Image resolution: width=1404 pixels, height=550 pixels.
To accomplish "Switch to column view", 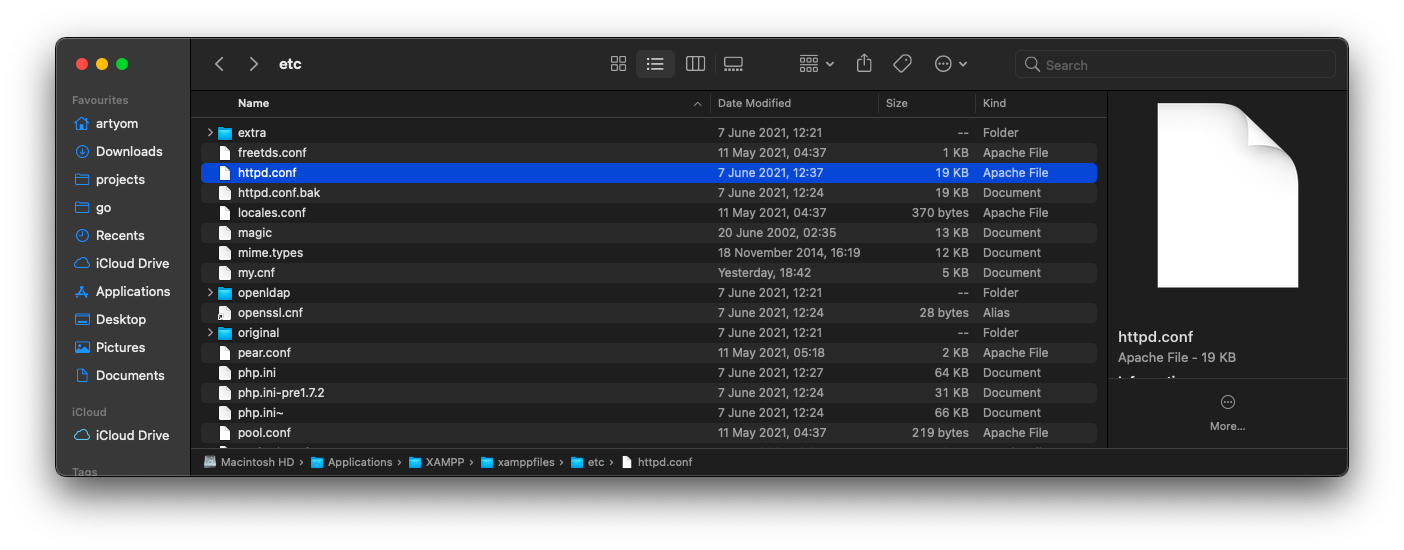I will (x=695, y=64).
